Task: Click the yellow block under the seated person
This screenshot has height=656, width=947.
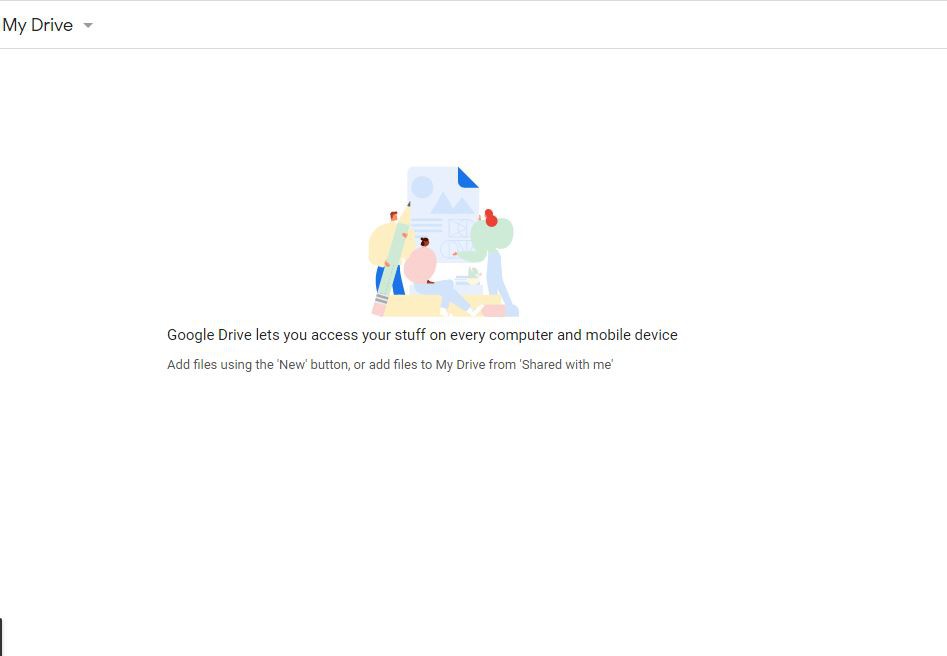Action: pyautogui.click(x=414, y=304)
